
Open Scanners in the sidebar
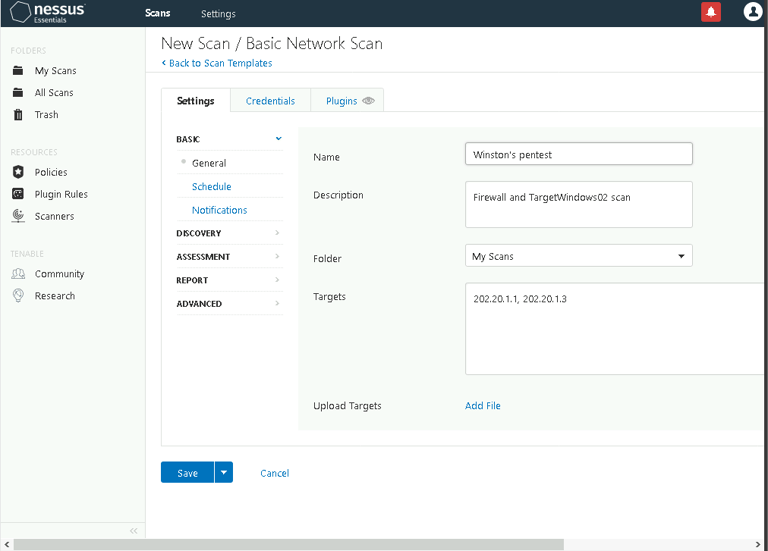(54, 216)
